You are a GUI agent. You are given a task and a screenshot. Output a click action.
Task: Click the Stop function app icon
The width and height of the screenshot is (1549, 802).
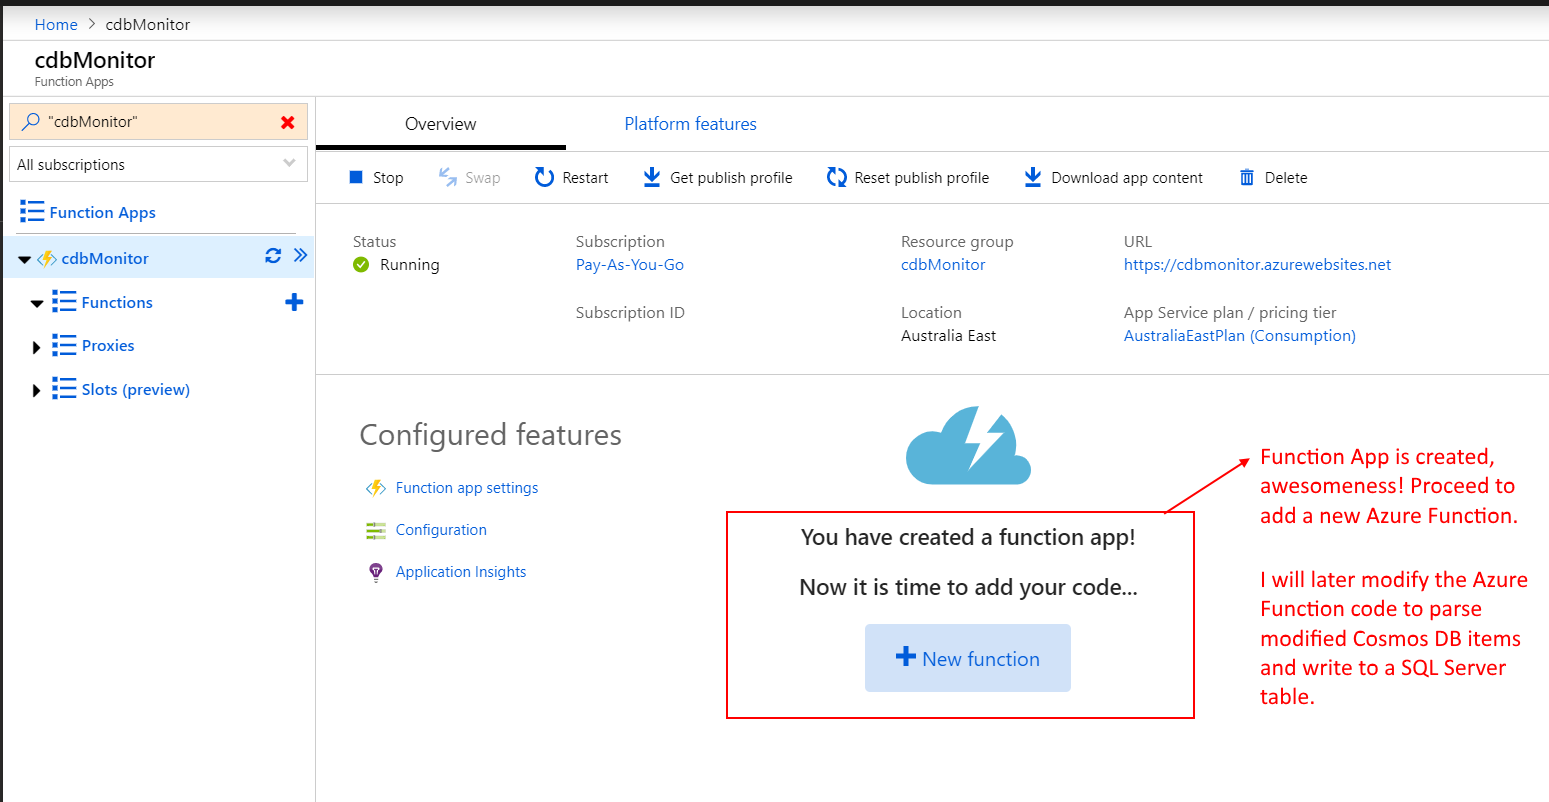click(x=356, y=178)
